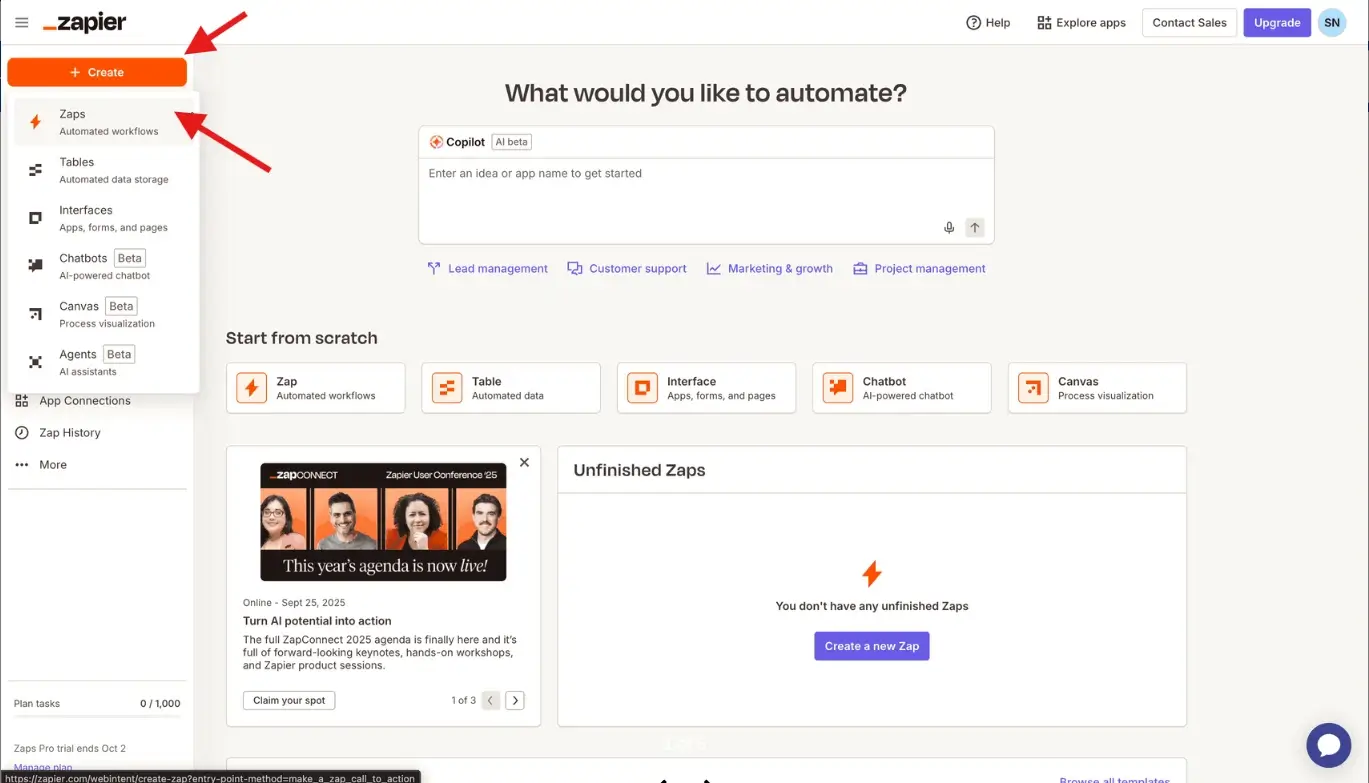
Task: Click the Contact Sales button
Action: (1189, 22)
